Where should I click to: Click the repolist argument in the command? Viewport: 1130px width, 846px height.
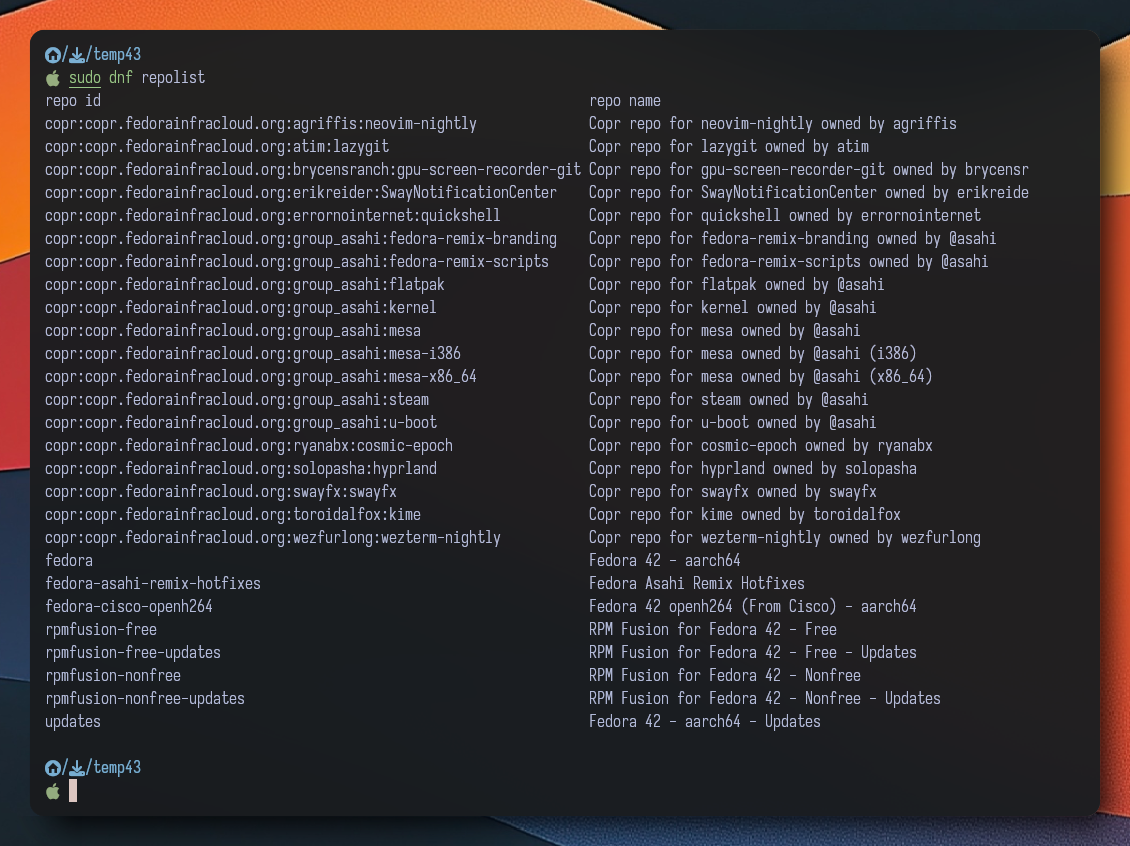point(173,78)
